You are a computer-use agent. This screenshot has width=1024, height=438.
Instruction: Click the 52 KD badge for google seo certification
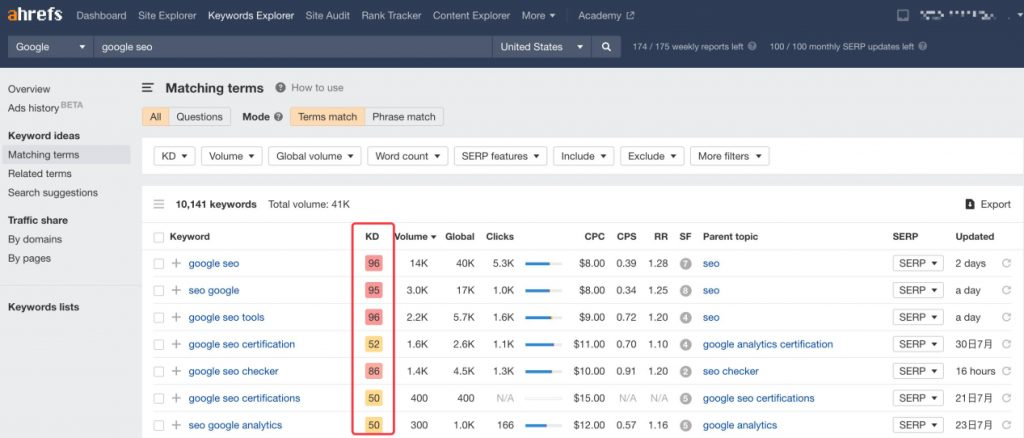click(374, 344)
